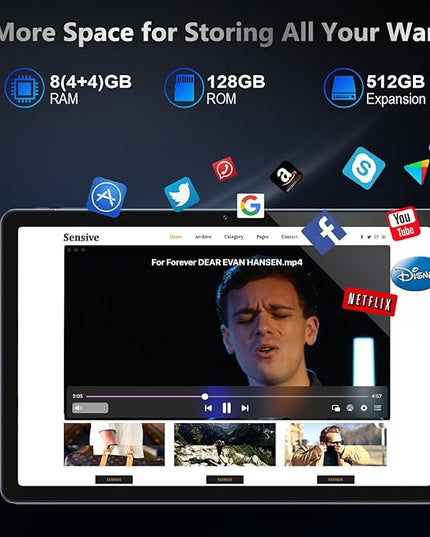Click the 2:05 elapsed time label
This screenshot has width=430, height=537.
click(78, 396)
